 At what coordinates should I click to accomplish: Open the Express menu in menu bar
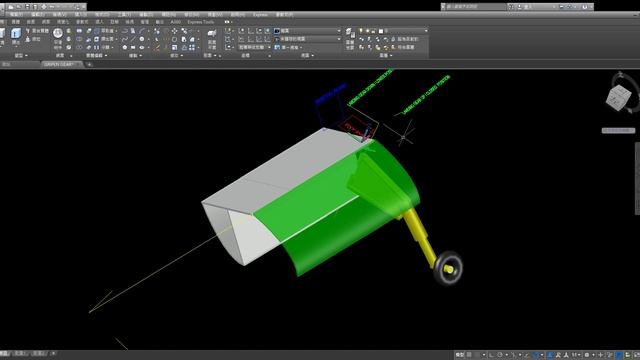pyautogui.click(x=260, y=15)
